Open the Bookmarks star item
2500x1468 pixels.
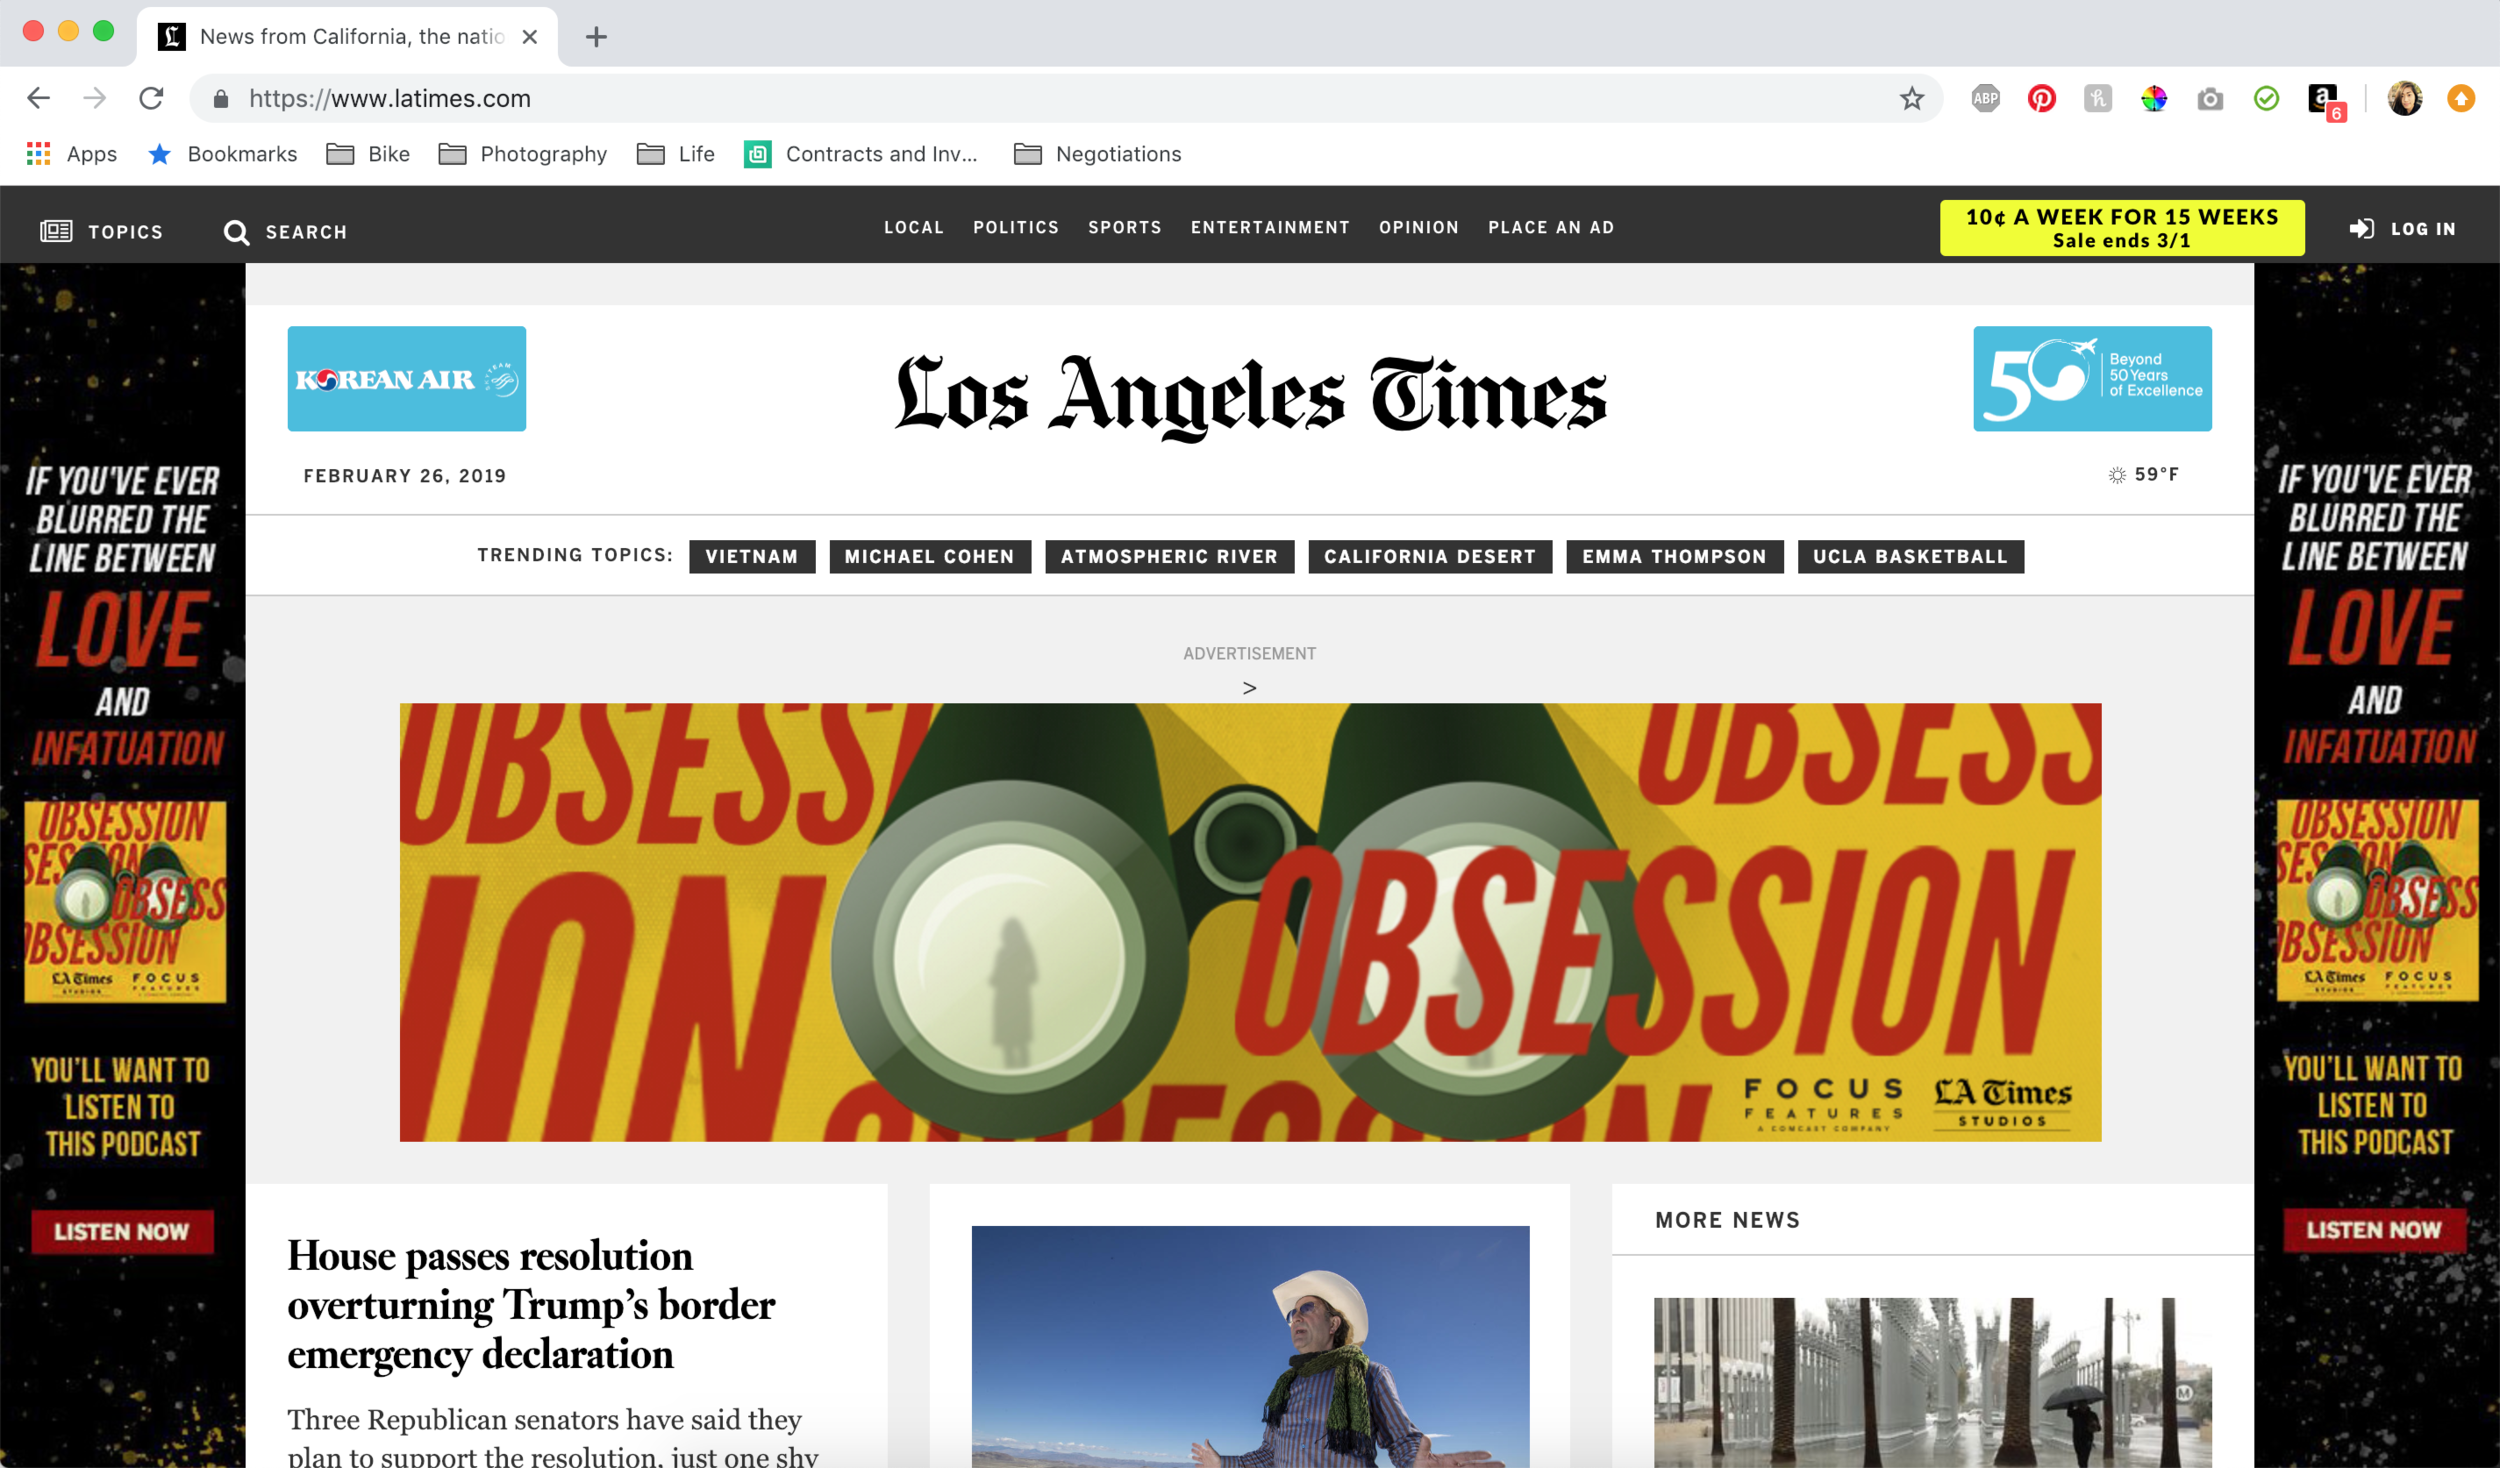222,154
